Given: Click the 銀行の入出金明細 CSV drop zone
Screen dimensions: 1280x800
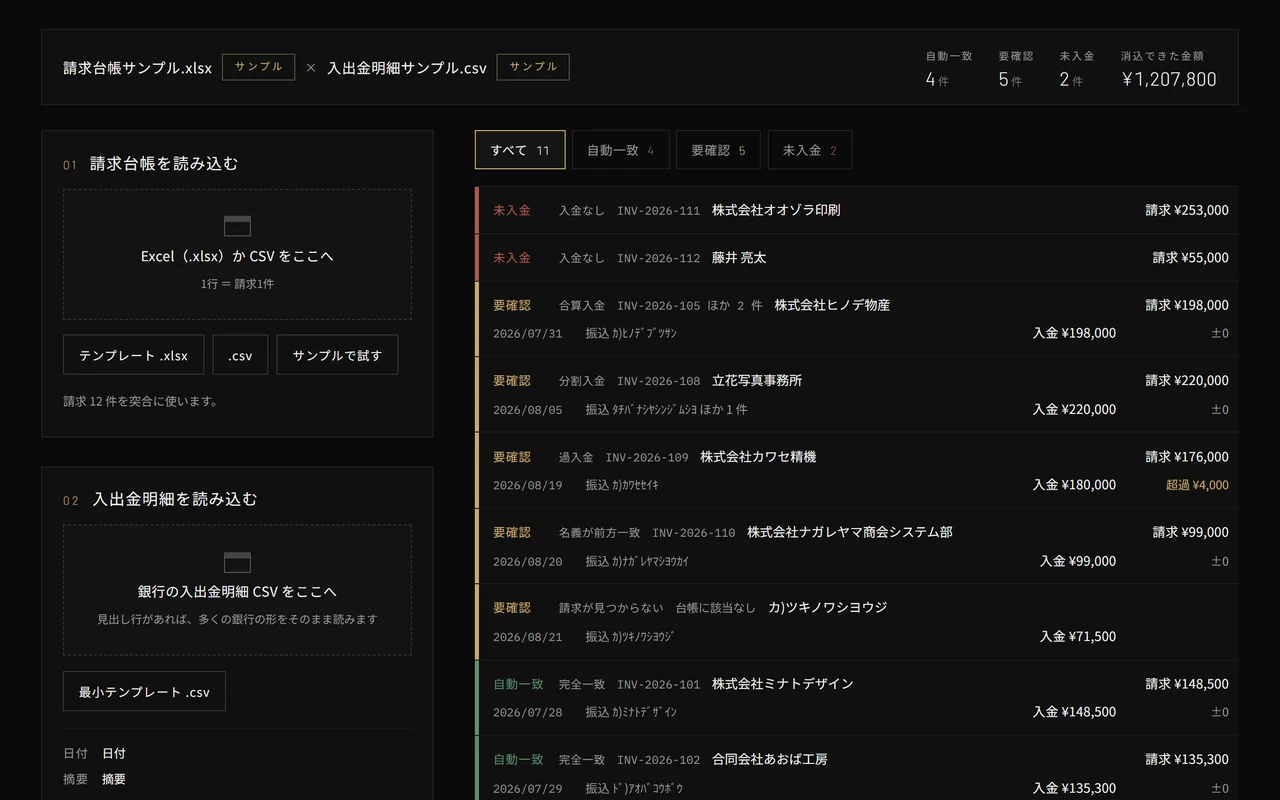Looking at the screenshot, I should tap(237, 590).
